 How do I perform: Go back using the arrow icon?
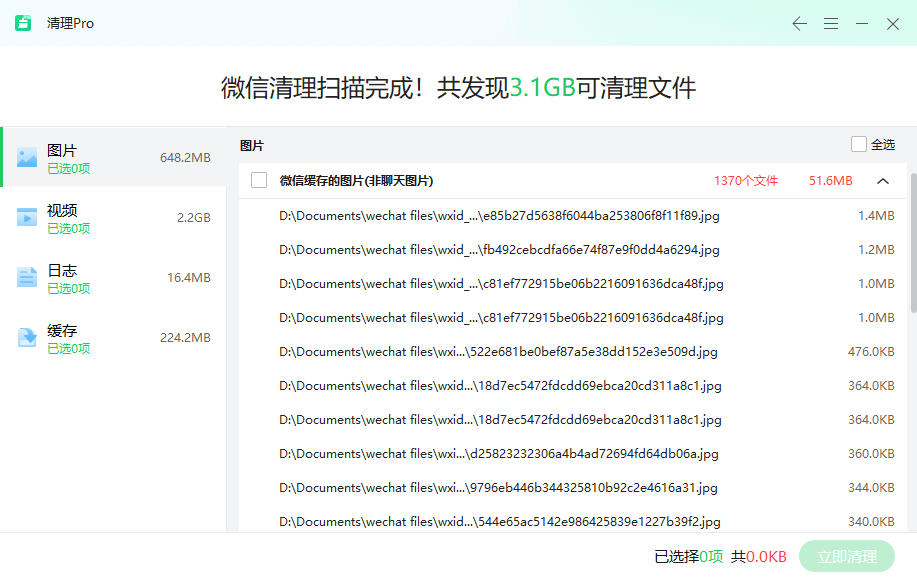click(x=799, y=23)
